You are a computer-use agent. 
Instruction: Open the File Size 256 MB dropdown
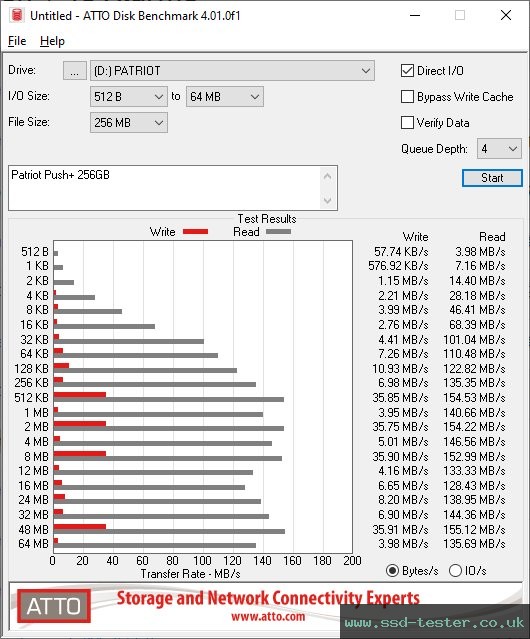pos(128,123)
